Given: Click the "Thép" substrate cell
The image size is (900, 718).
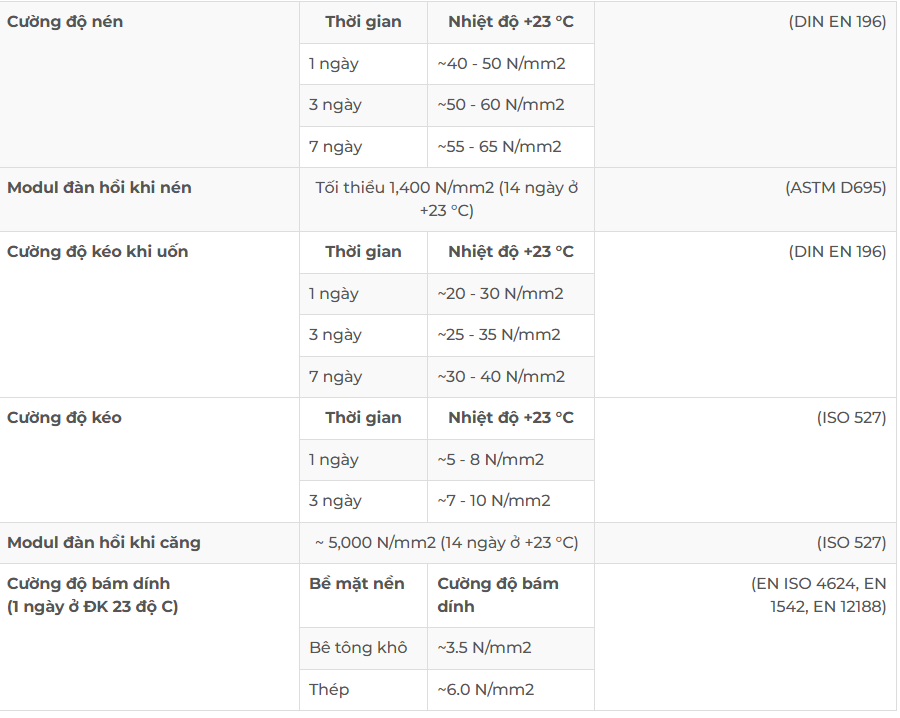Looking at the screenshot, I should tap(329, 690).
